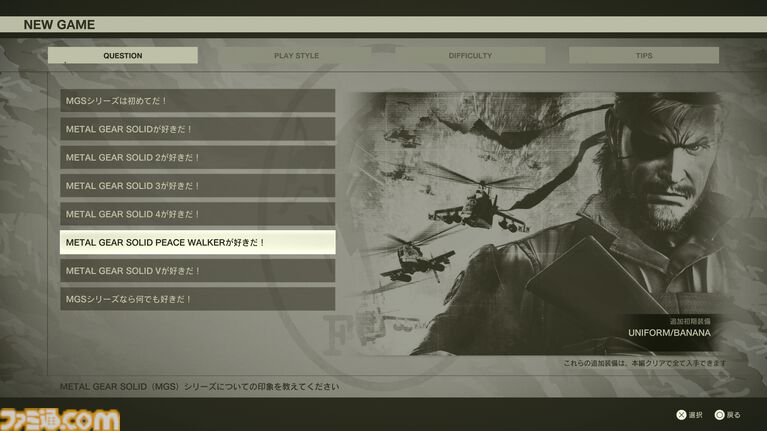
Task: Open the TIPS tab
Action: click(644, 55)
